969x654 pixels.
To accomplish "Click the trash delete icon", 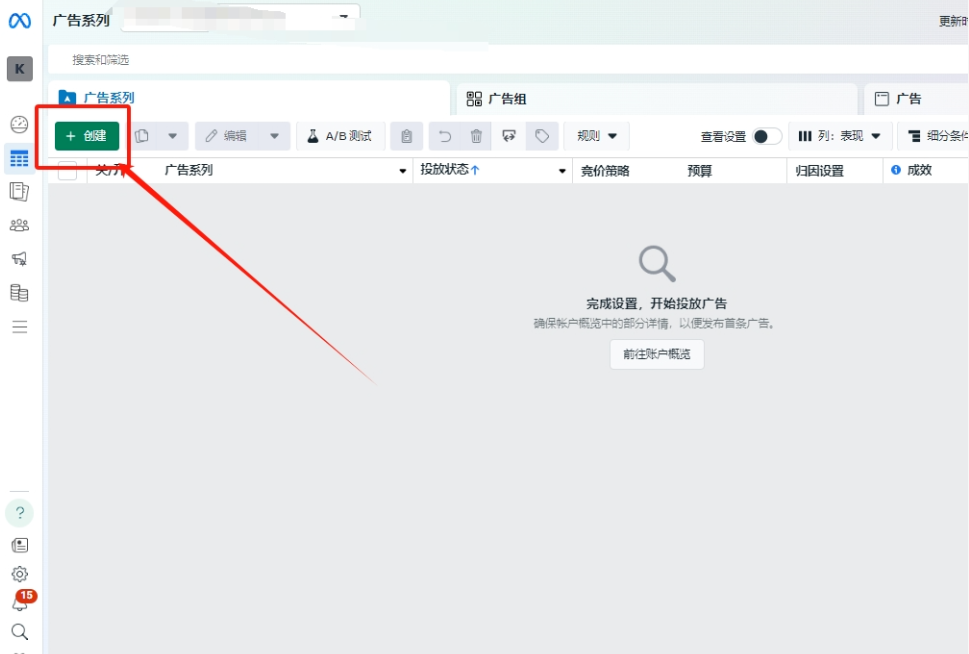I will coord(476,136).
